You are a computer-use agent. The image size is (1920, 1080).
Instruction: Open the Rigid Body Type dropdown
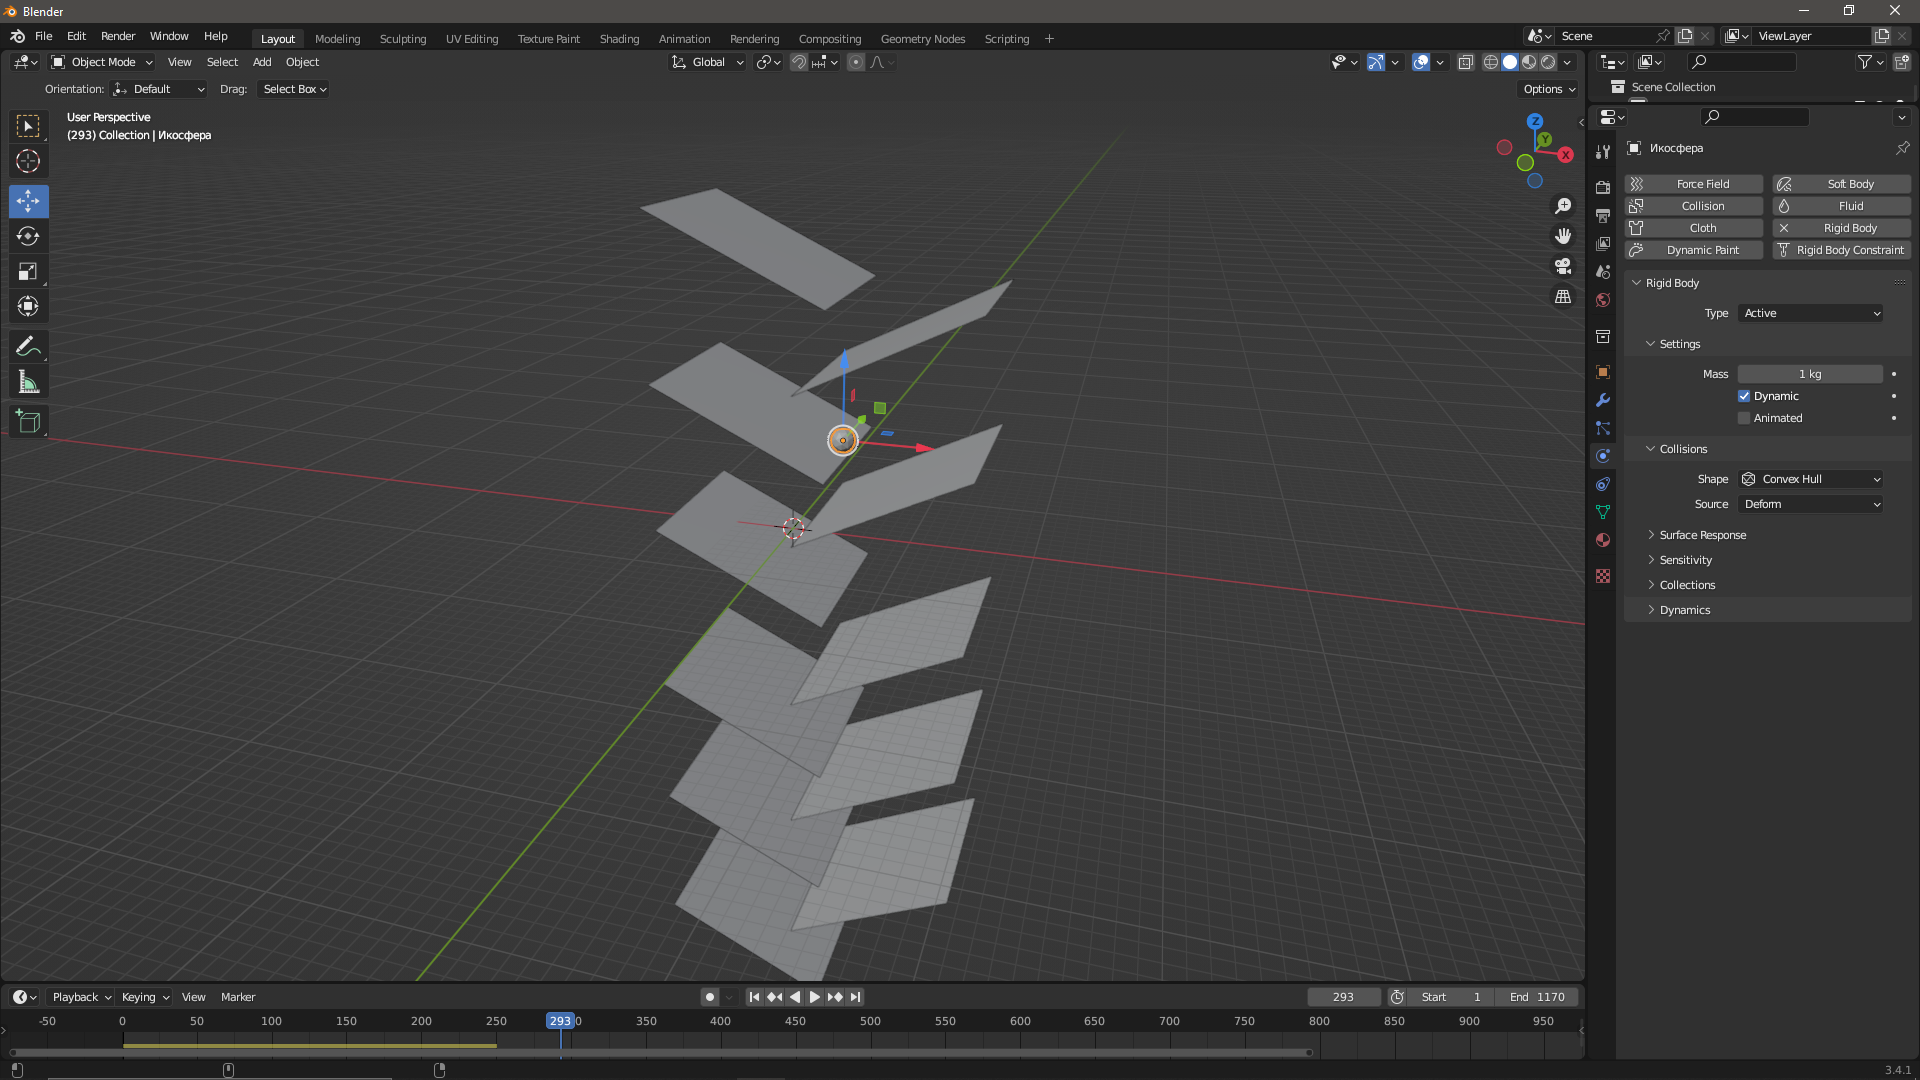tap(1811, 313)
